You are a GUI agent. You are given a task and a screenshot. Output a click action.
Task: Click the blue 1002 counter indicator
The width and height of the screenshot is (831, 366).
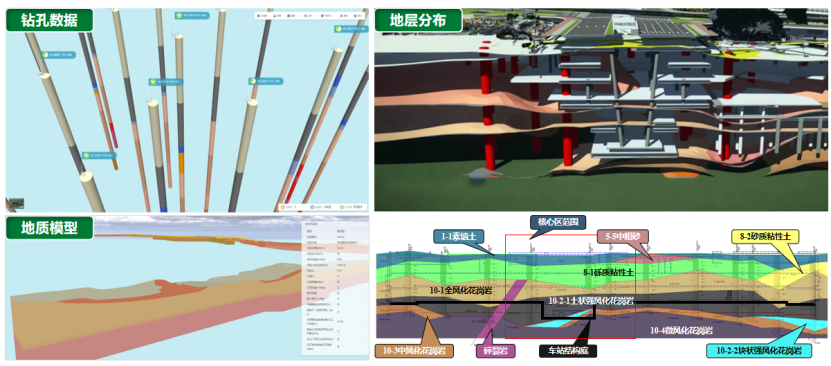pyautogui.click(x=321, y=207)
